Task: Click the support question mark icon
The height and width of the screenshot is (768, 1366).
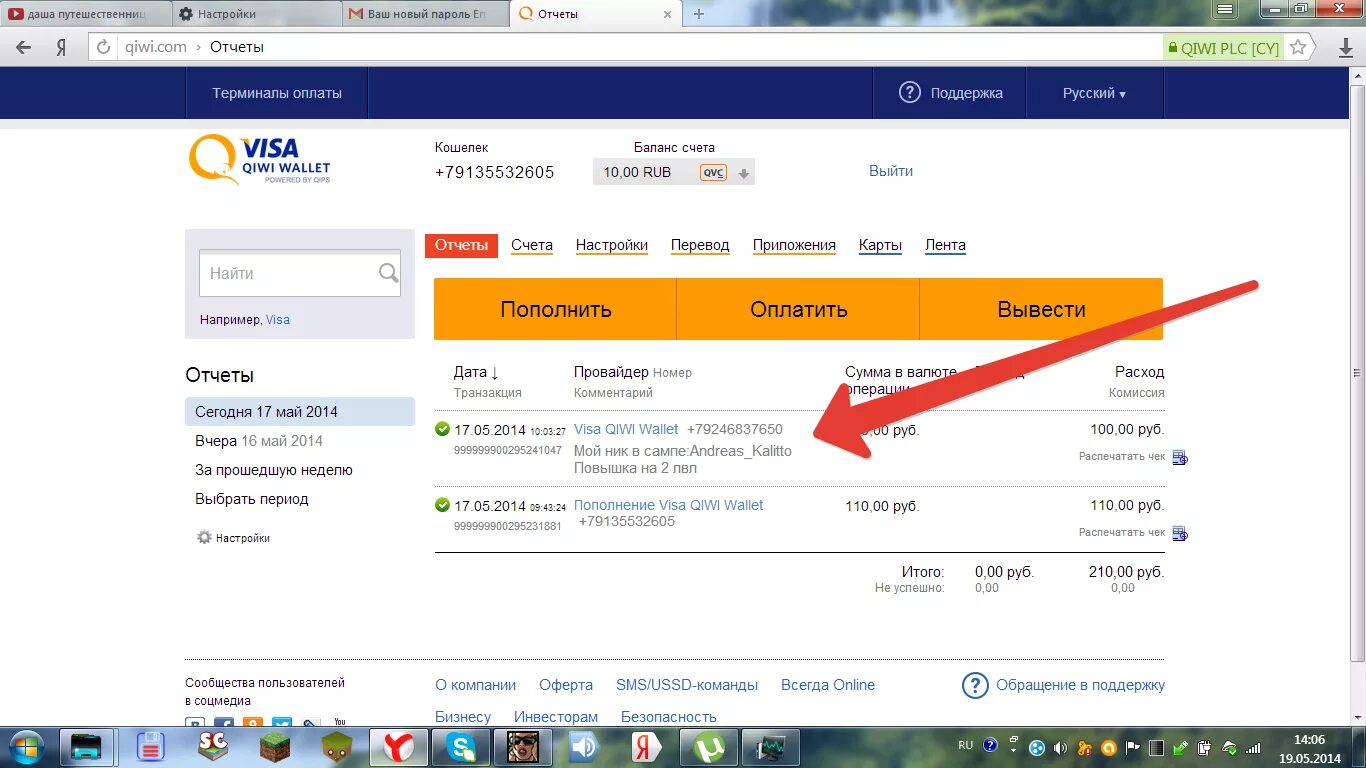Action: 909,92
